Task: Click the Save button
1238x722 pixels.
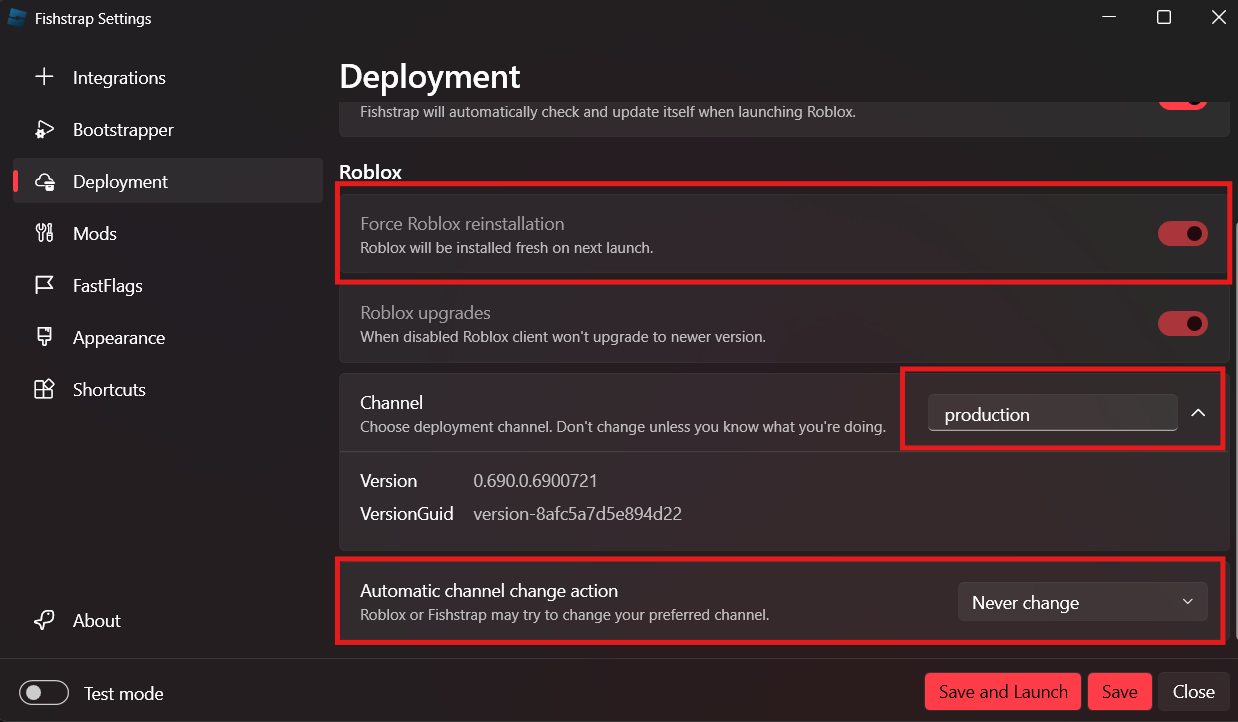Action: point(1120,691)
